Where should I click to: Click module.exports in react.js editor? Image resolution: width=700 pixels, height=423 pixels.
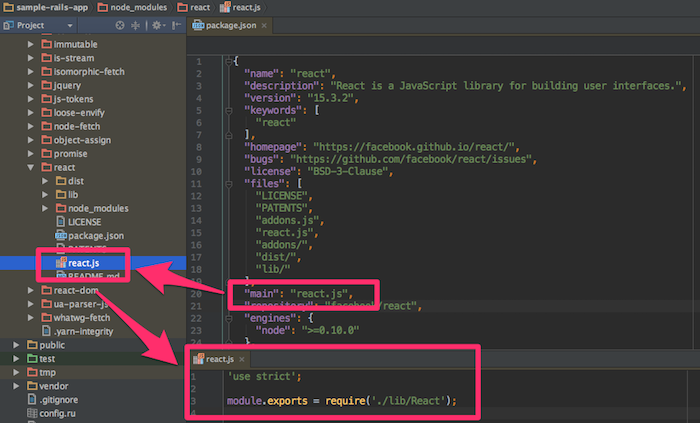point(267,401)
